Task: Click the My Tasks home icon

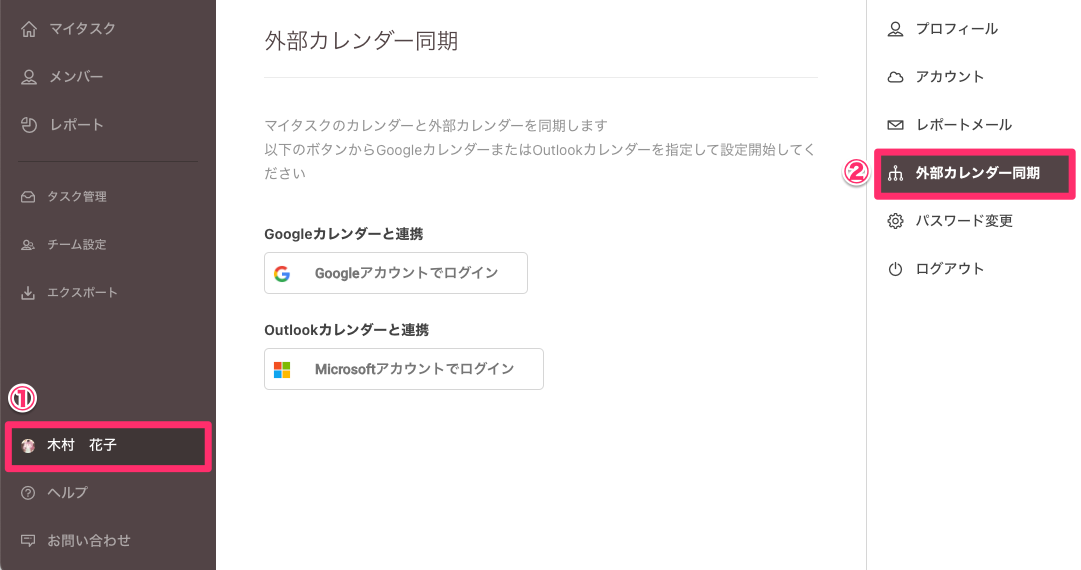Action: pyautogui.click(x=28, y=29)
